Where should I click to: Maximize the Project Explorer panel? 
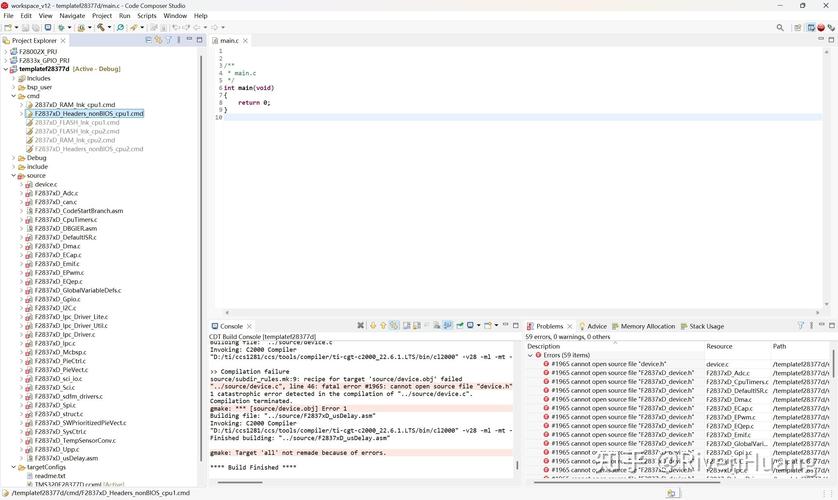point(197,41)
